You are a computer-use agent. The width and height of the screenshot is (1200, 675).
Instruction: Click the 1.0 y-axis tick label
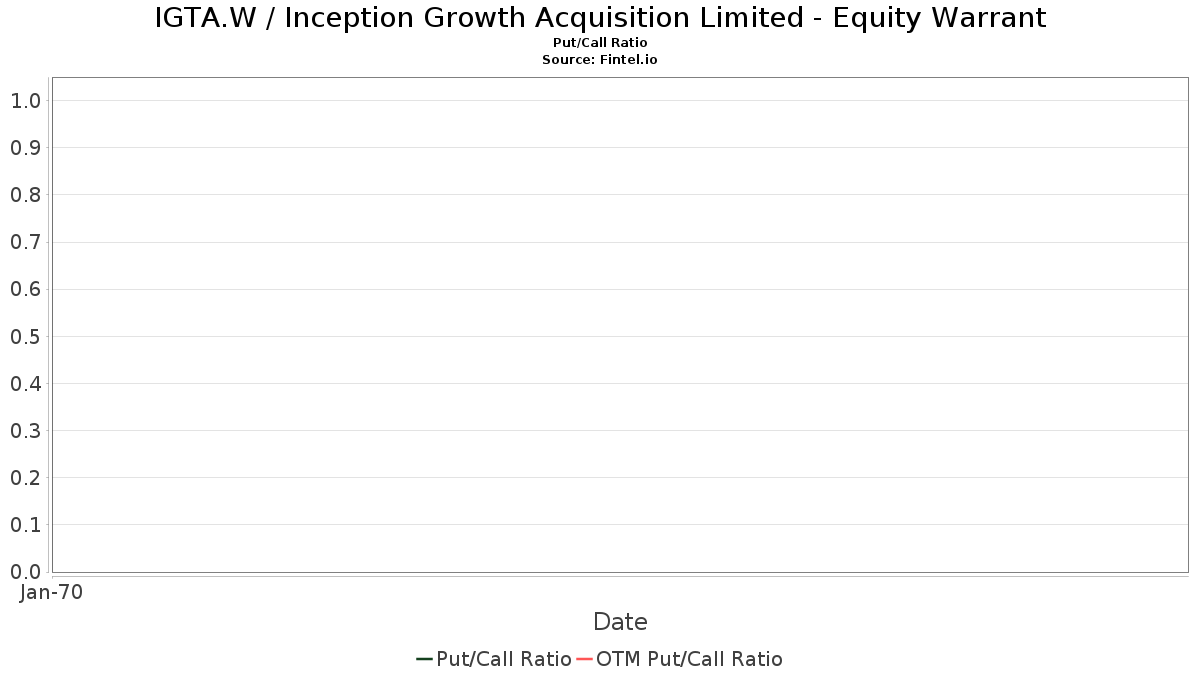click(25, 101)
